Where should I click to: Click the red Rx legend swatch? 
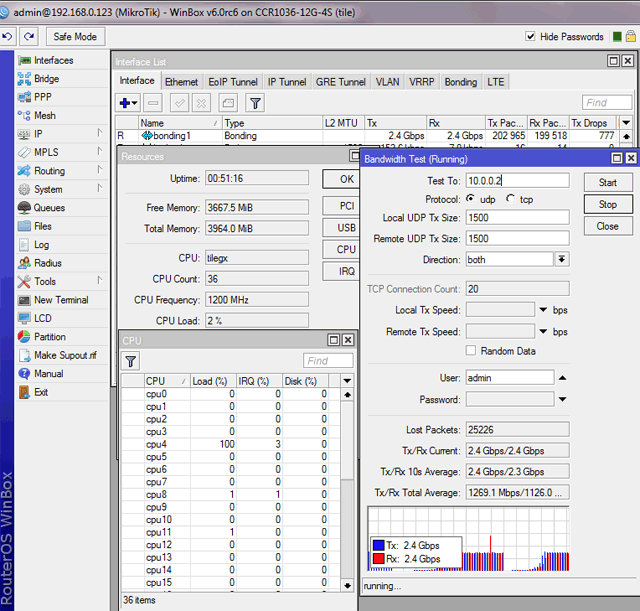[378, 559]
